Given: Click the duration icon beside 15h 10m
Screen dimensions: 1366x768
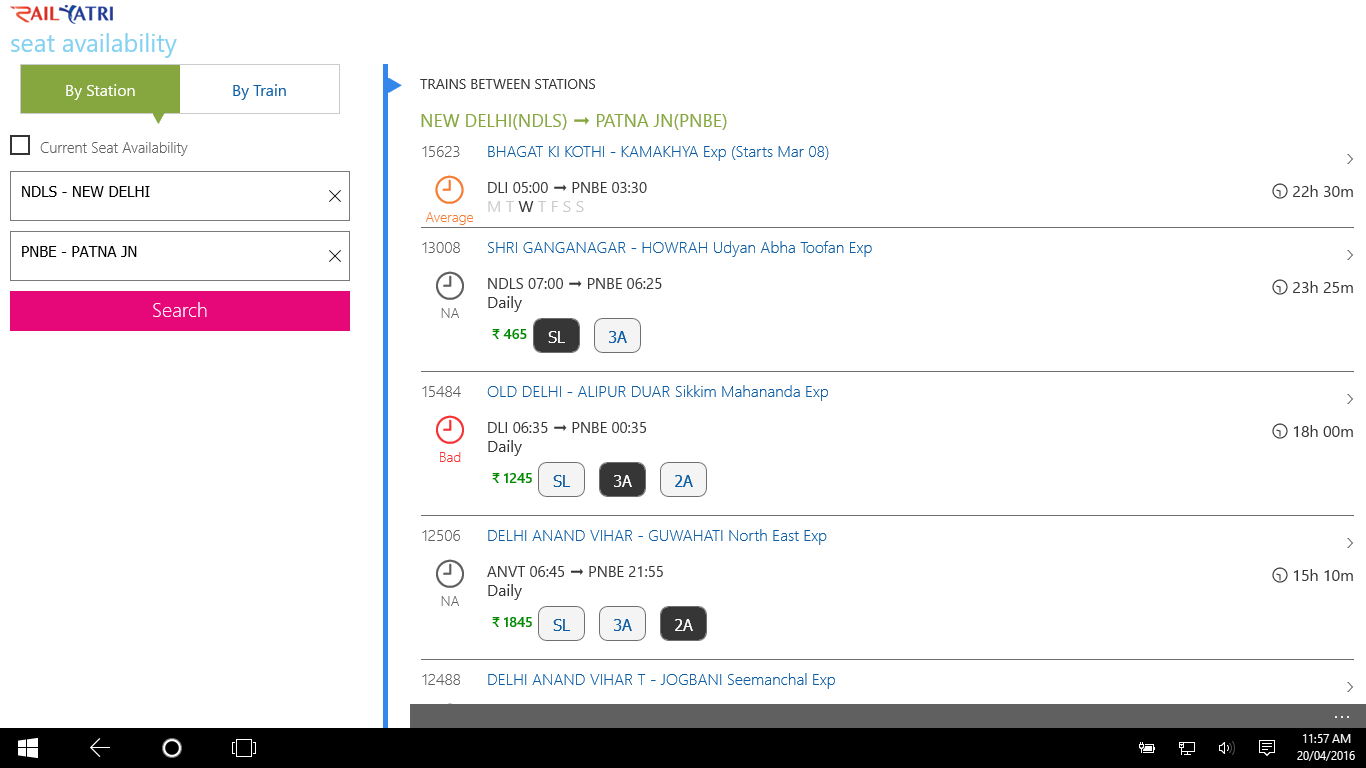Looking at the screenshot, I should click(1279, 576).
